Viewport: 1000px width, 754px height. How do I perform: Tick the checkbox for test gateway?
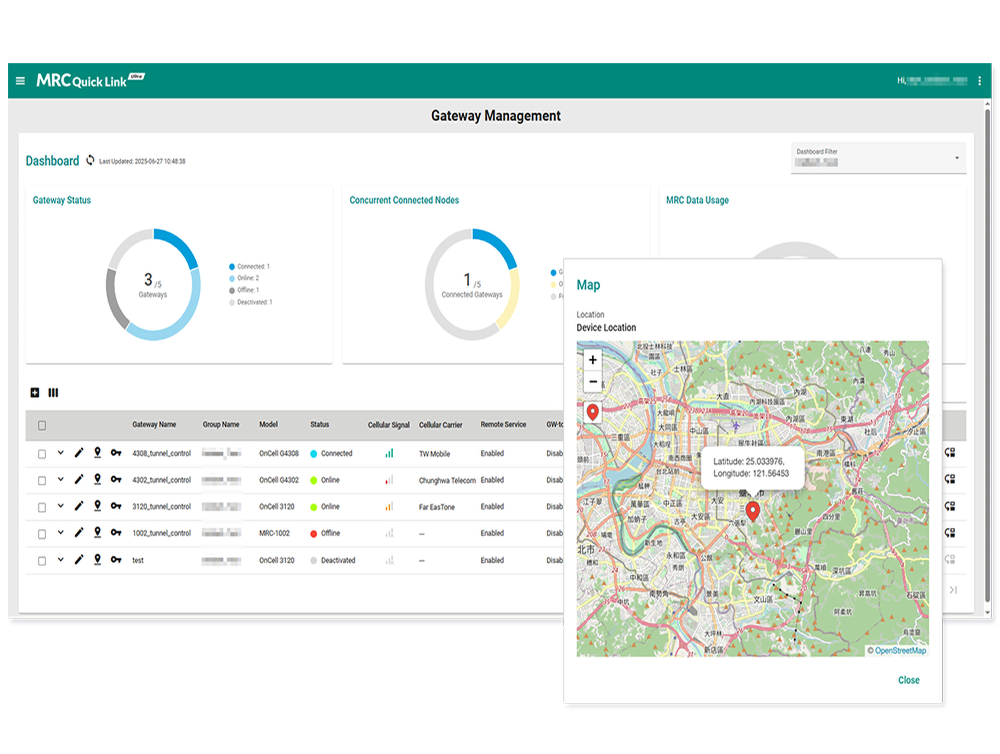(42, 561)
